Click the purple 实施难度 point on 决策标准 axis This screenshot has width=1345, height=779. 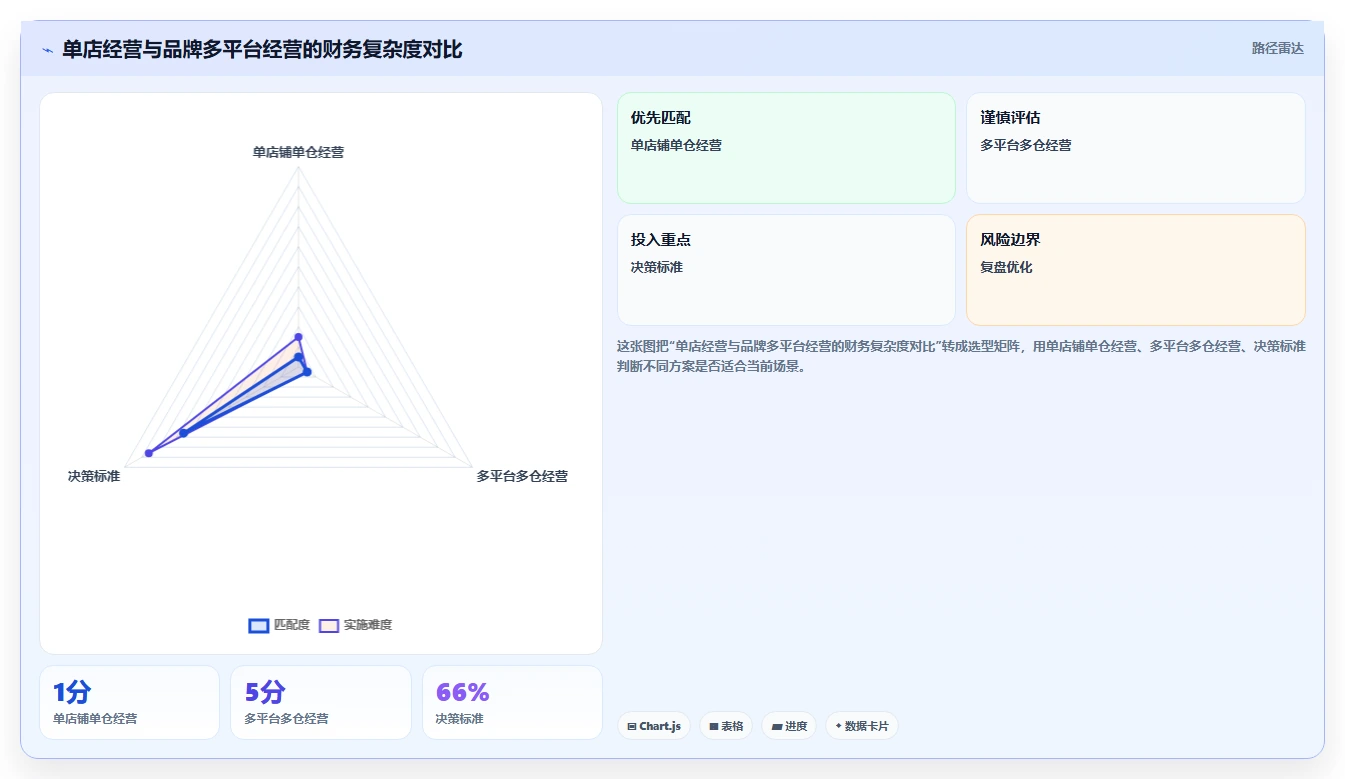(x=149, y=453)
